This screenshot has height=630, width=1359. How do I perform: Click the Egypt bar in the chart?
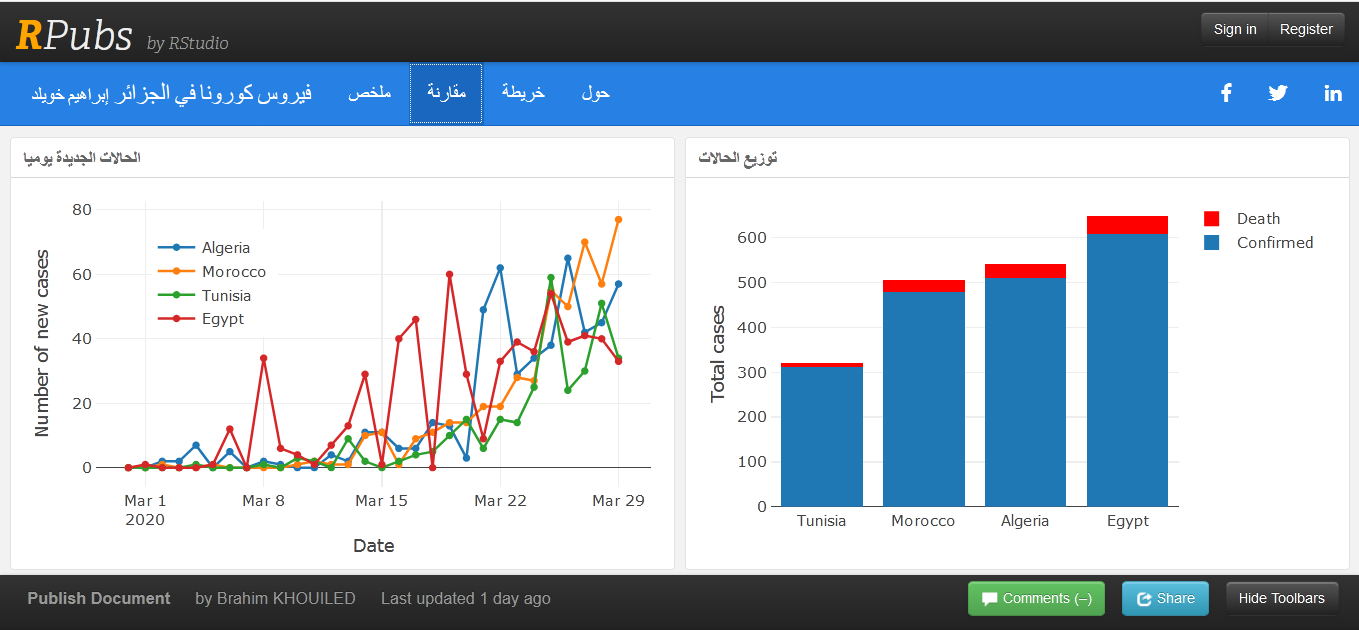(x=1127, y=370)
